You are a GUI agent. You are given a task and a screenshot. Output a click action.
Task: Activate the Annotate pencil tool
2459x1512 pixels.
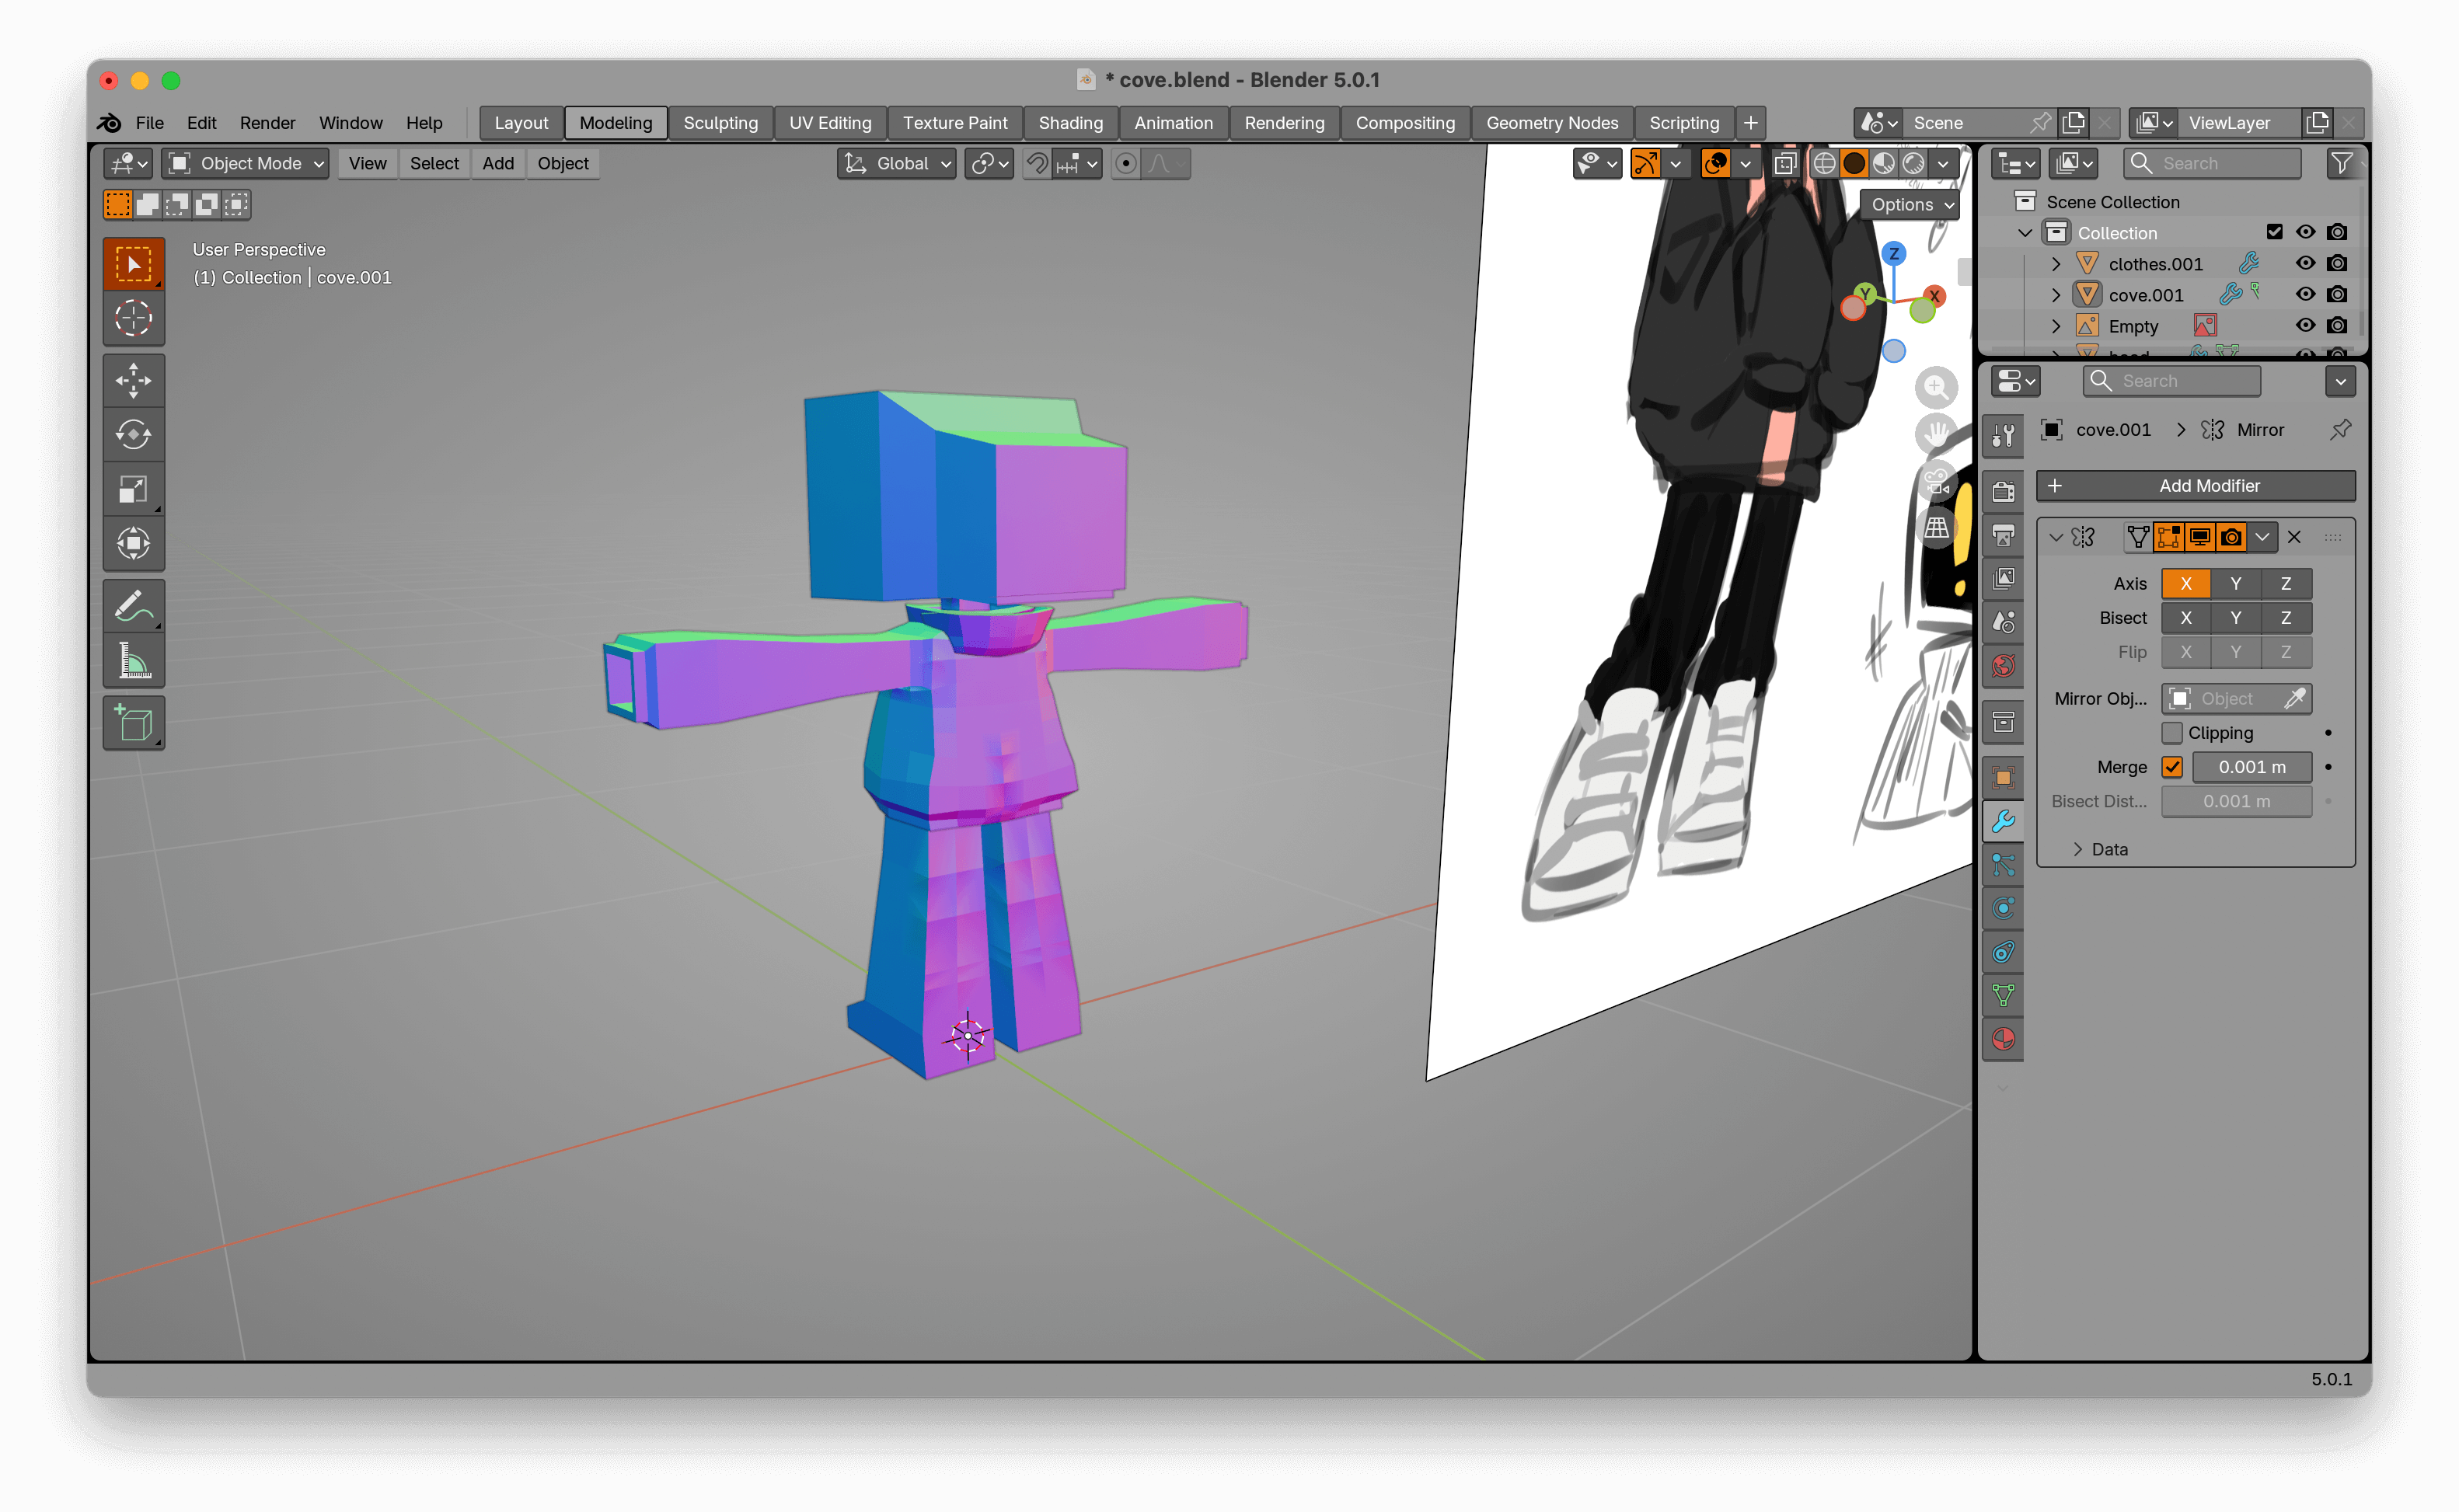click(x=133, y=605)
